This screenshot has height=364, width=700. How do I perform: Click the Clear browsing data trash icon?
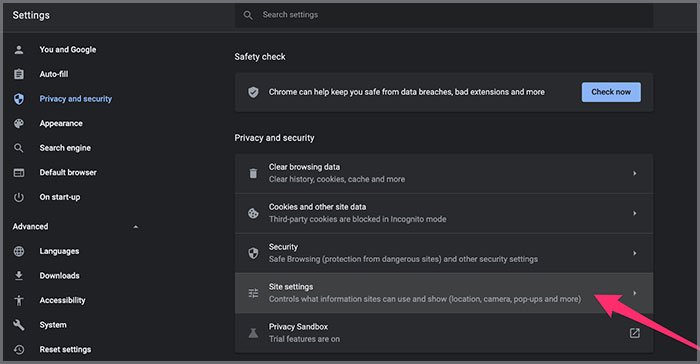pos(253,173)
